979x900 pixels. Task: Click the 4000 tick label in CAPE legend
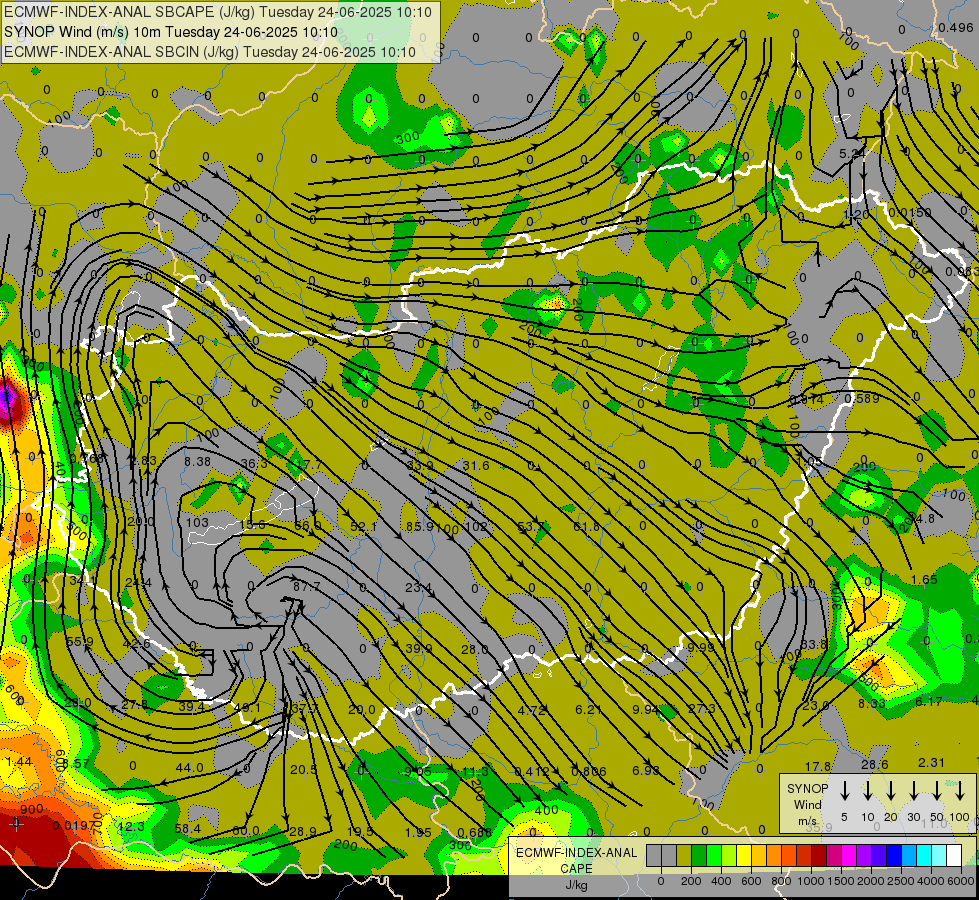point(931,881)
